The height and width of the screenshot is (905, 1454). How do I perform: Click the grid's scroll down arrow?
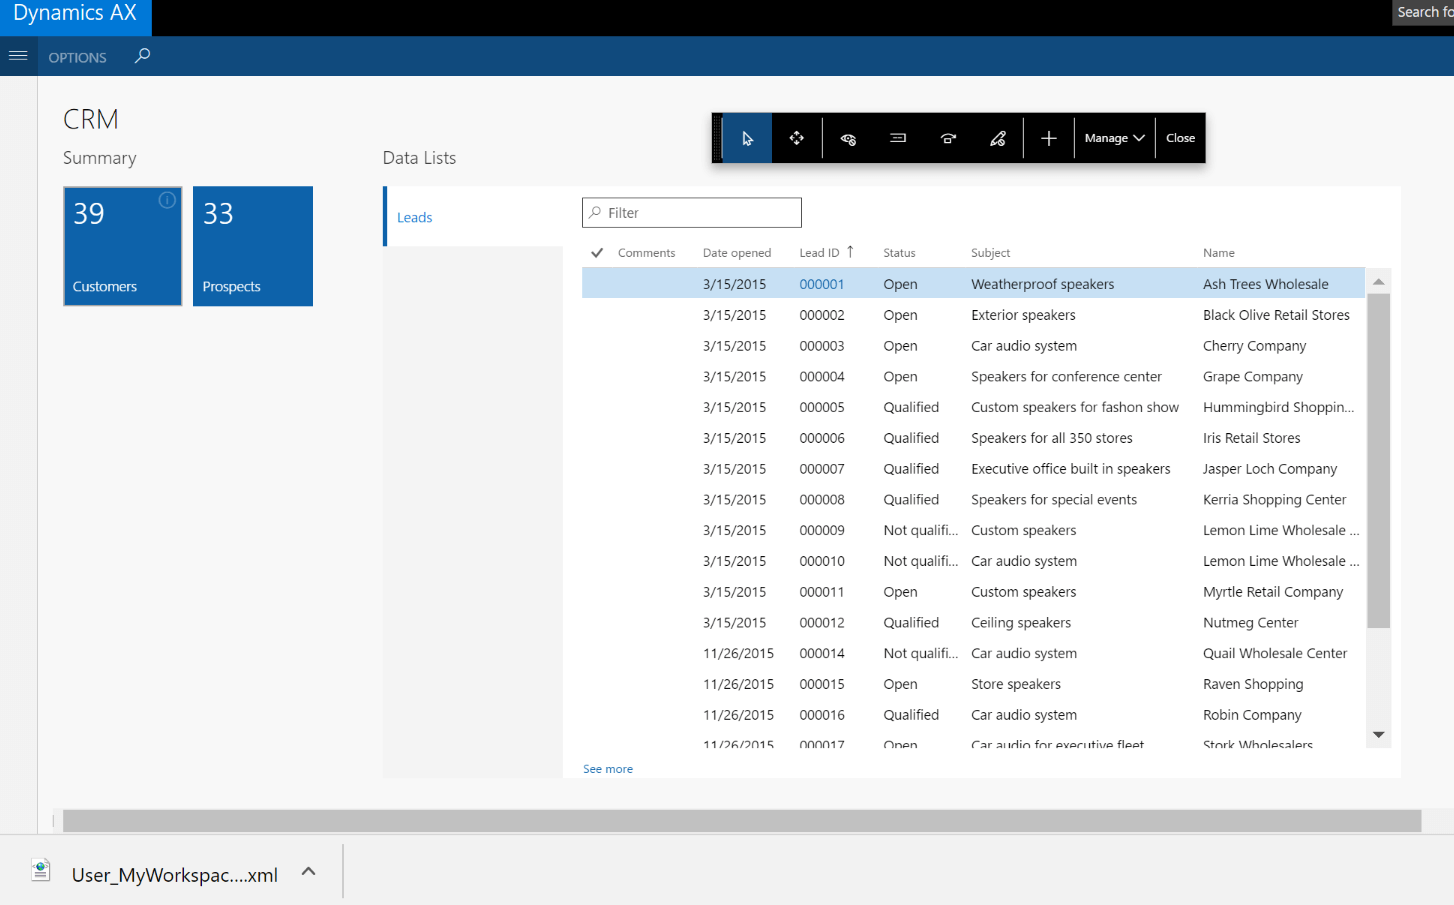tap(1378, 735)
